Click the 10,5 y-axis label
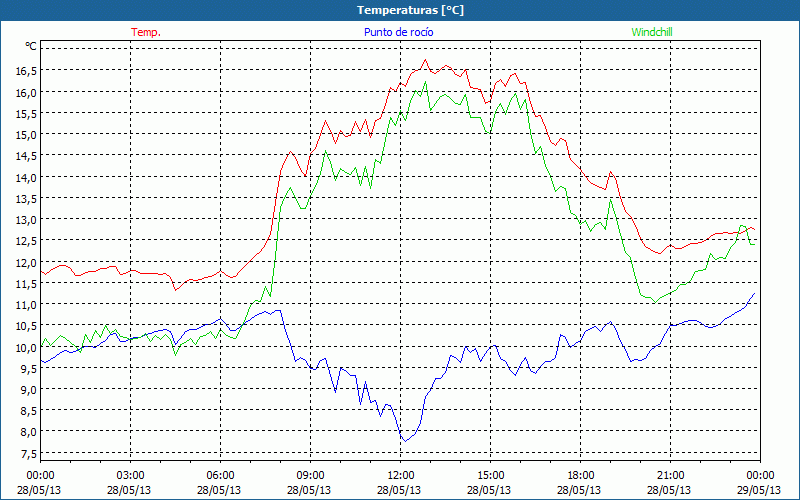The width and height of the screenshot is (800, 500). point(26,326)
